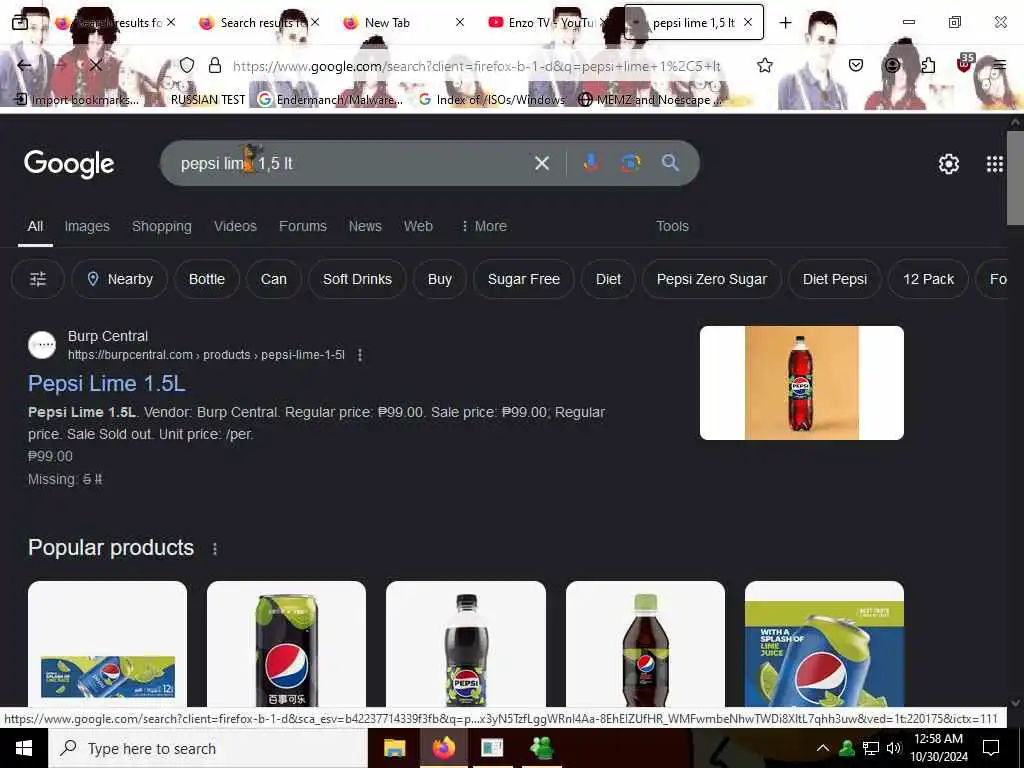Open the Firefox account icon
Image resolution: width=1024 pixels, height=768 pixels.
[x=892, y=65]
